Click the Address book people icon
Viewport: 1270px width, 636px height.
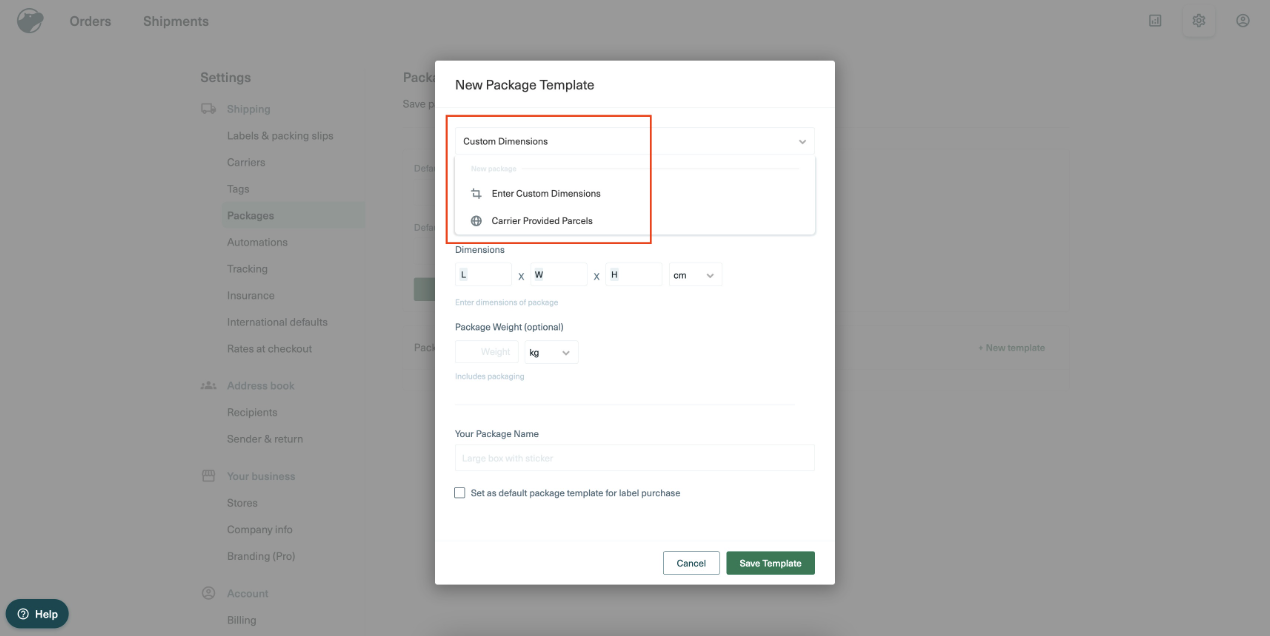coord(208,386)
